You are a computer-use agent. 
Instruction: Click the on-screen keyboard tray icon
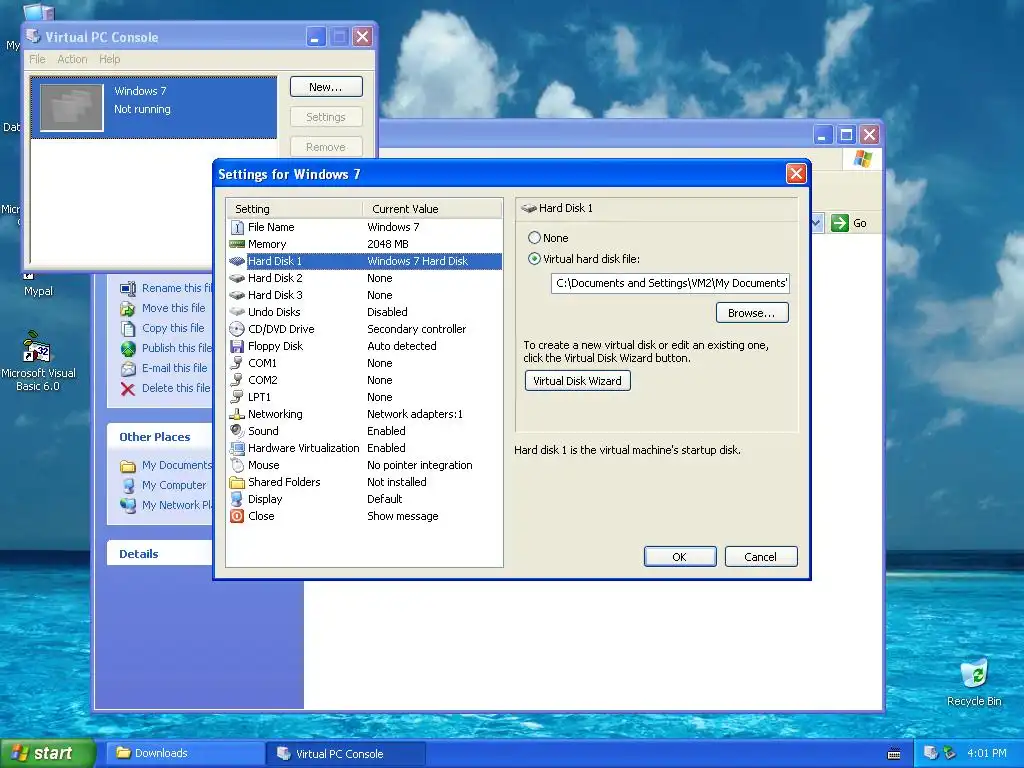[894, 754]
